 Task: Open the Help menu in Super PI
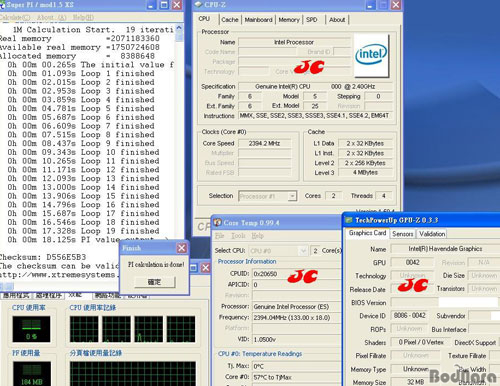pyautogui.click(x=83, y=17)
